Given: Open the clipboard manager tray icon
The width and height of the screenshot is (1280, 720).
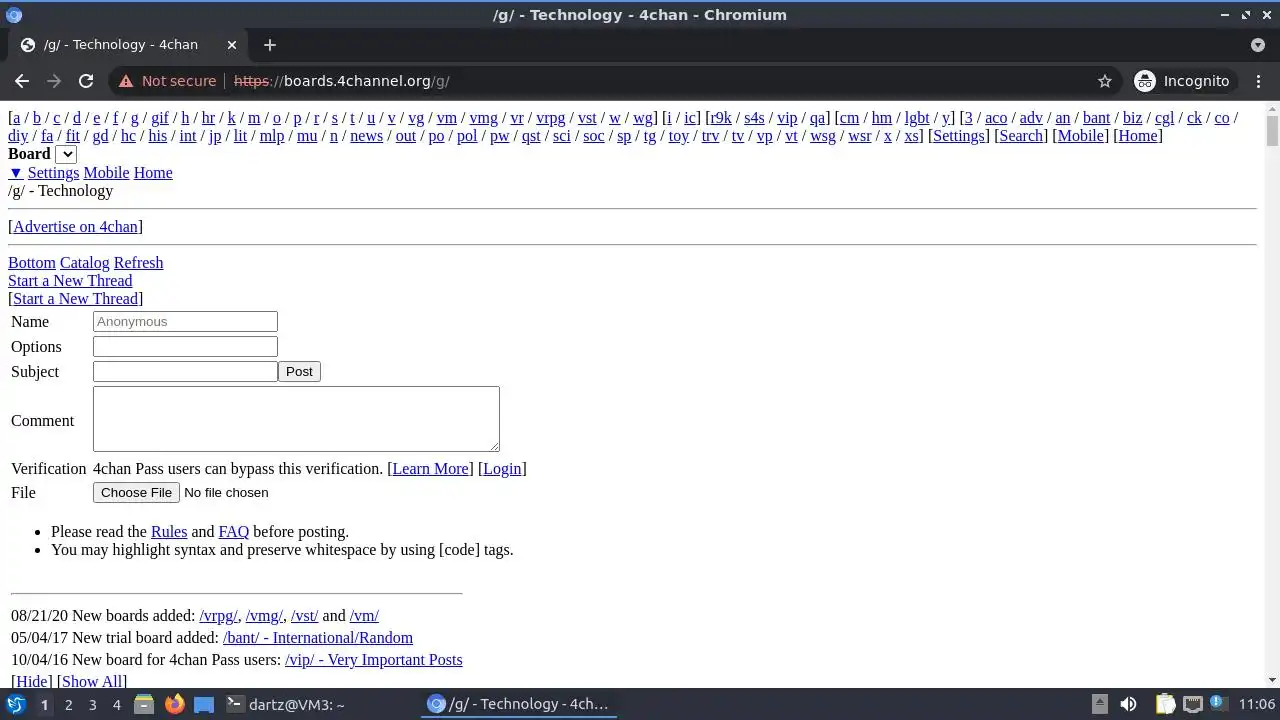Looking at the screenshot, I should click(1165, 704).
